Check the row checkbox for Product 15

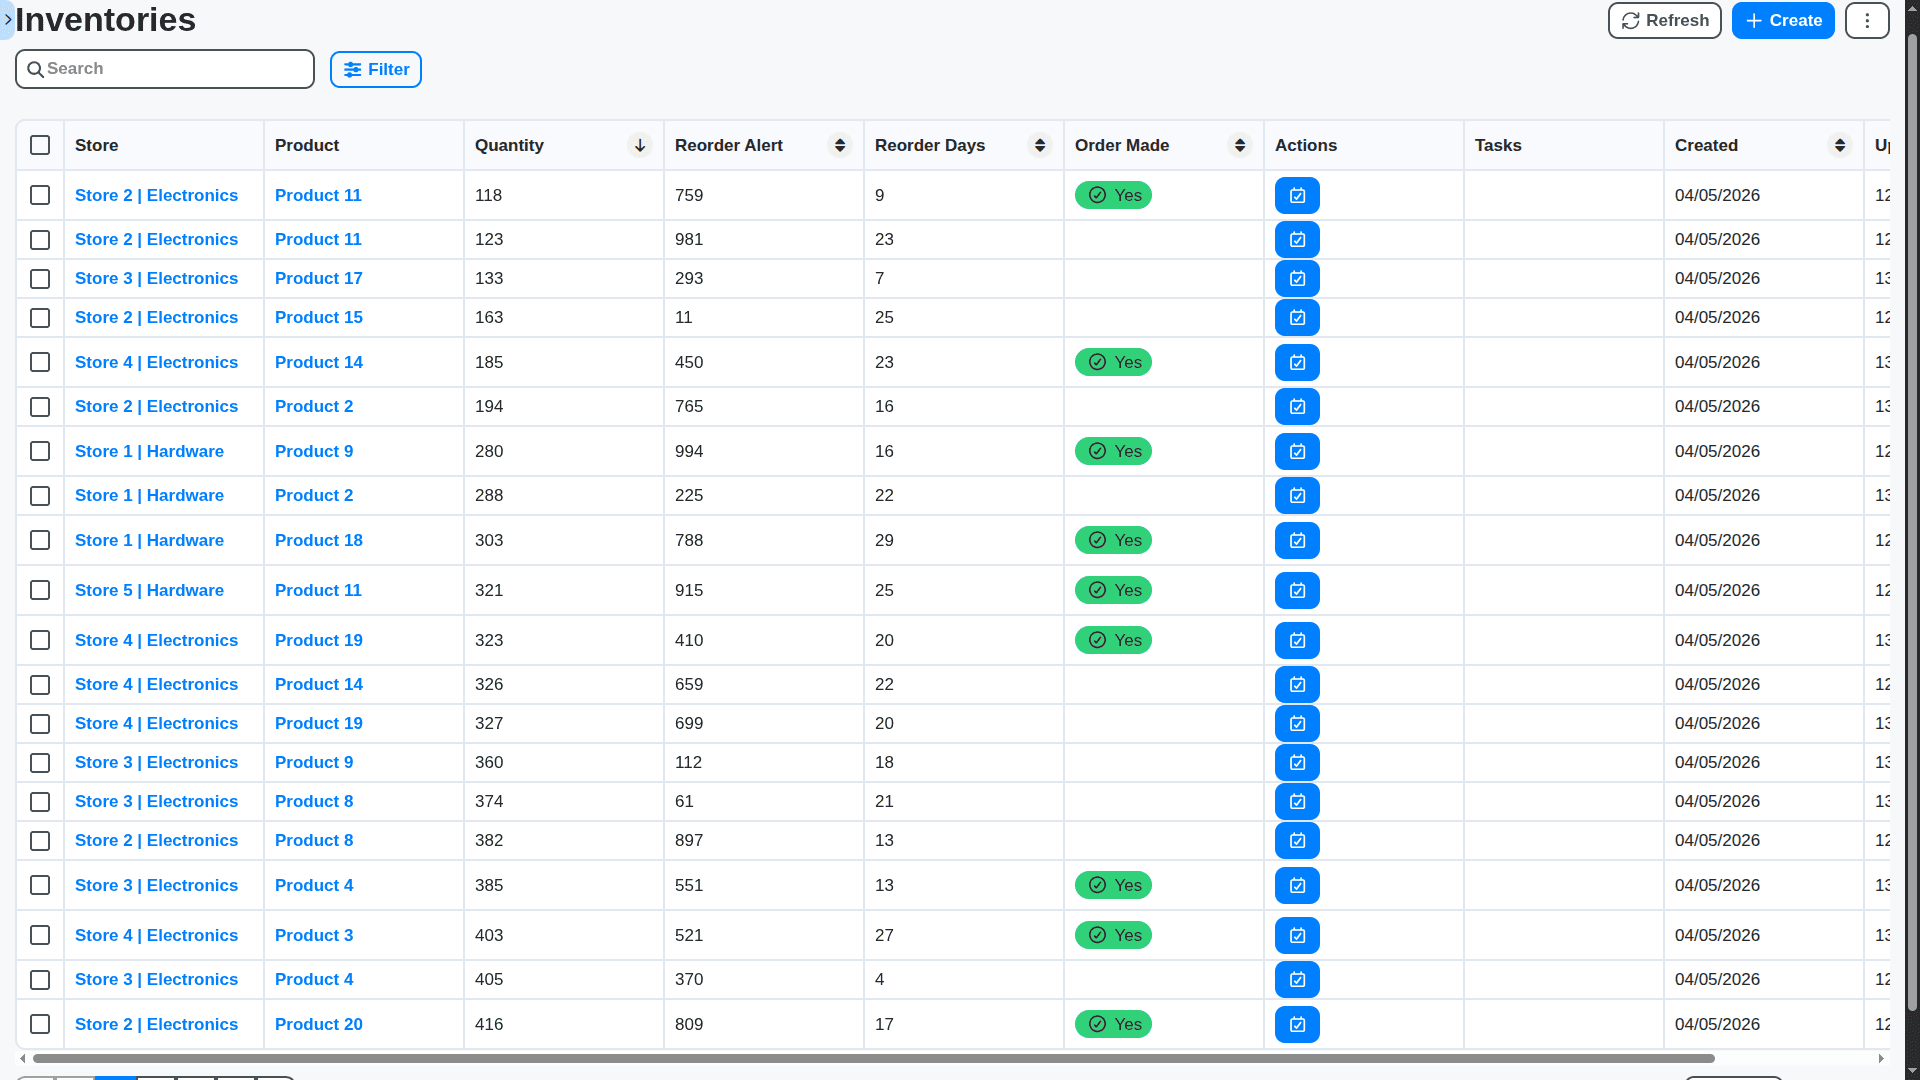(x=40, y=318)
